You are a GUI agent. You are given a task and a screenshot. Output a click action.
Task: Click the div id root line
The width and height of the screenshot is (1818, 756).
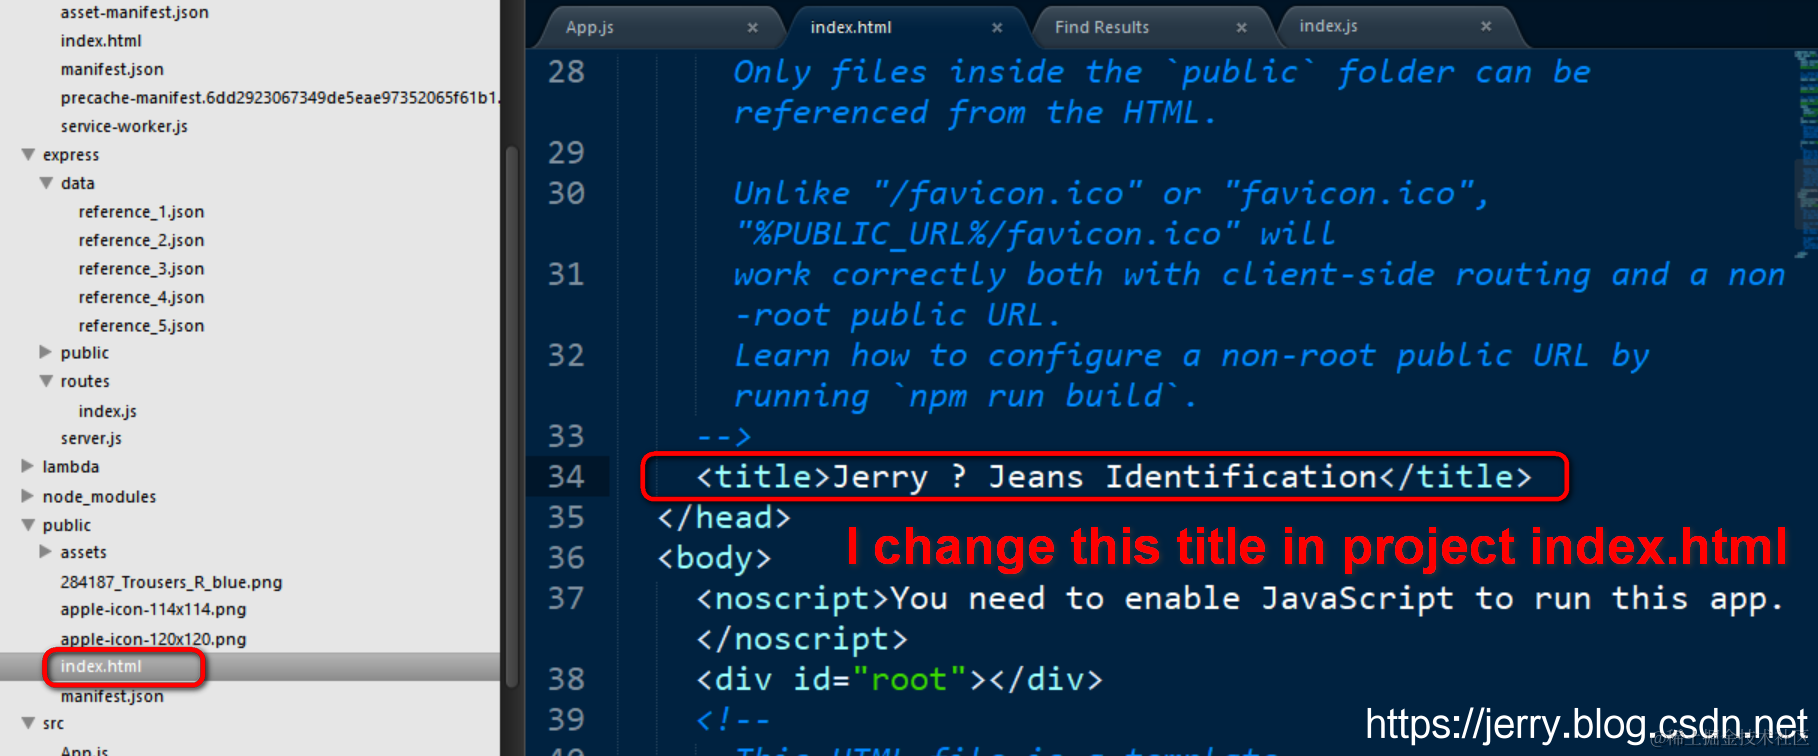coord(899,679)
